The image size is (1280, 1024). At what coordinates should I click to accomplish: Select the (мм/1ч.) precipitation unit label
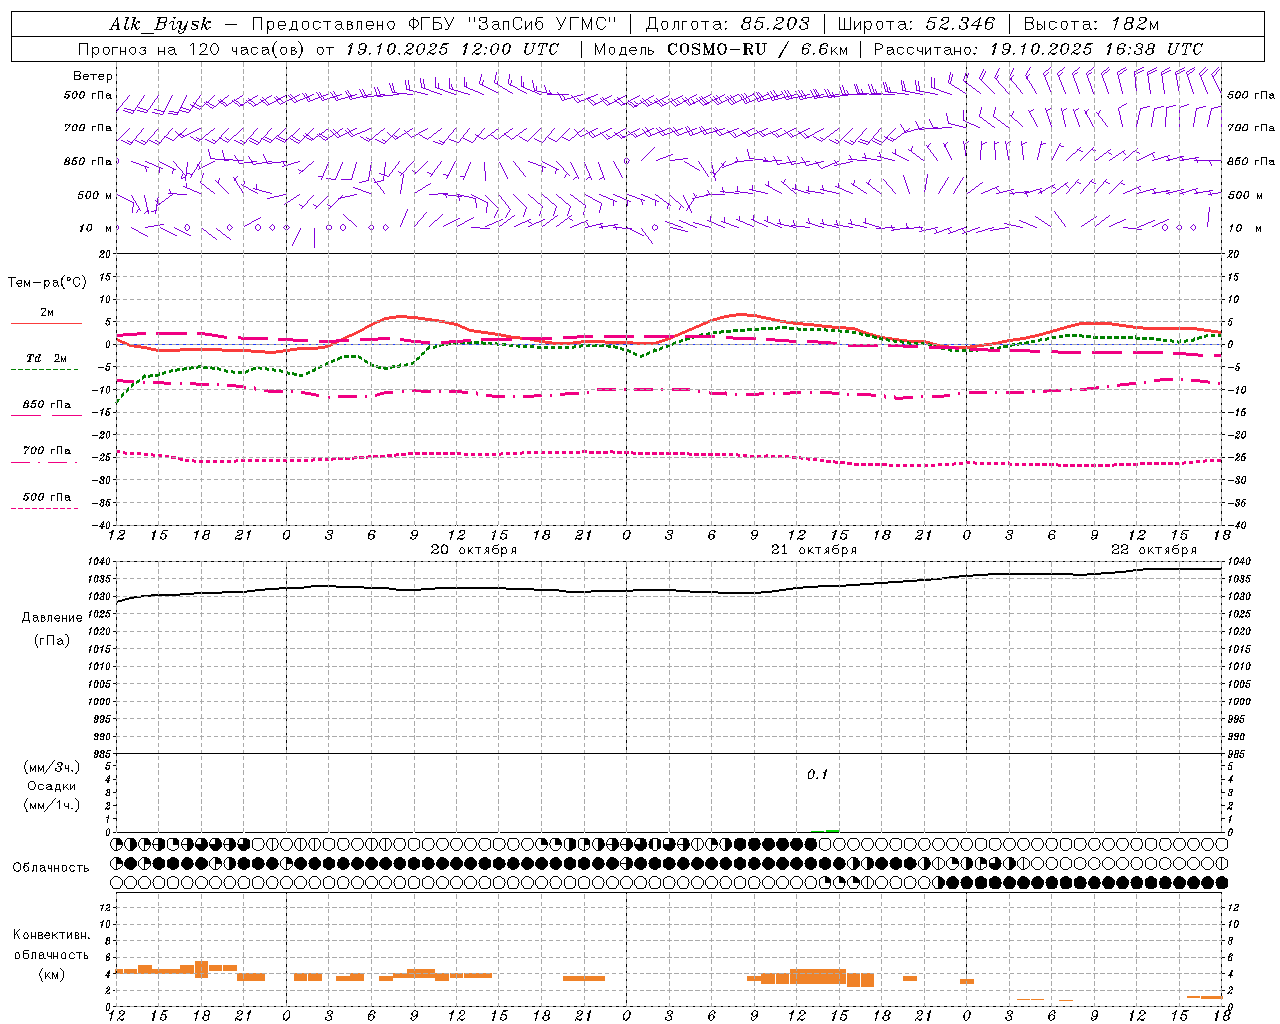coord(52,805)
